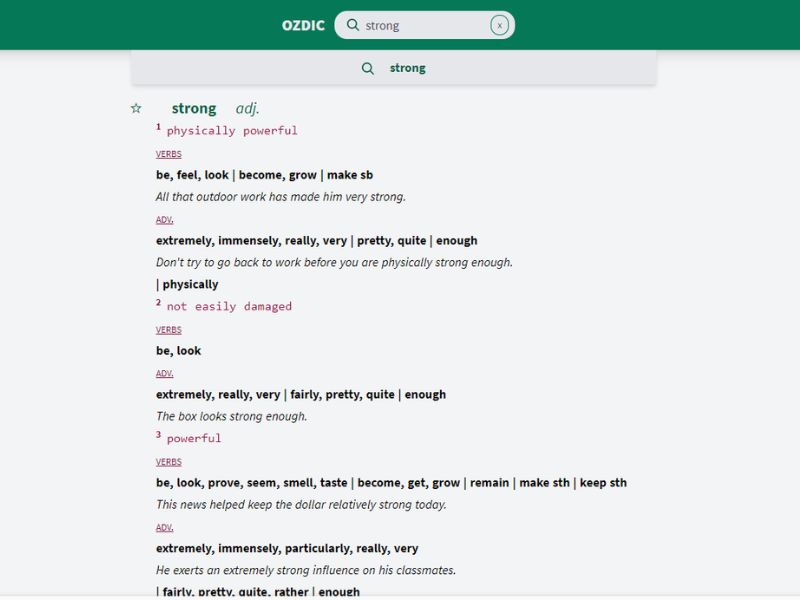The image size is (800, 600).
Task: Star the 'strong' entry as favorite
Action: (x=136, y=108)
